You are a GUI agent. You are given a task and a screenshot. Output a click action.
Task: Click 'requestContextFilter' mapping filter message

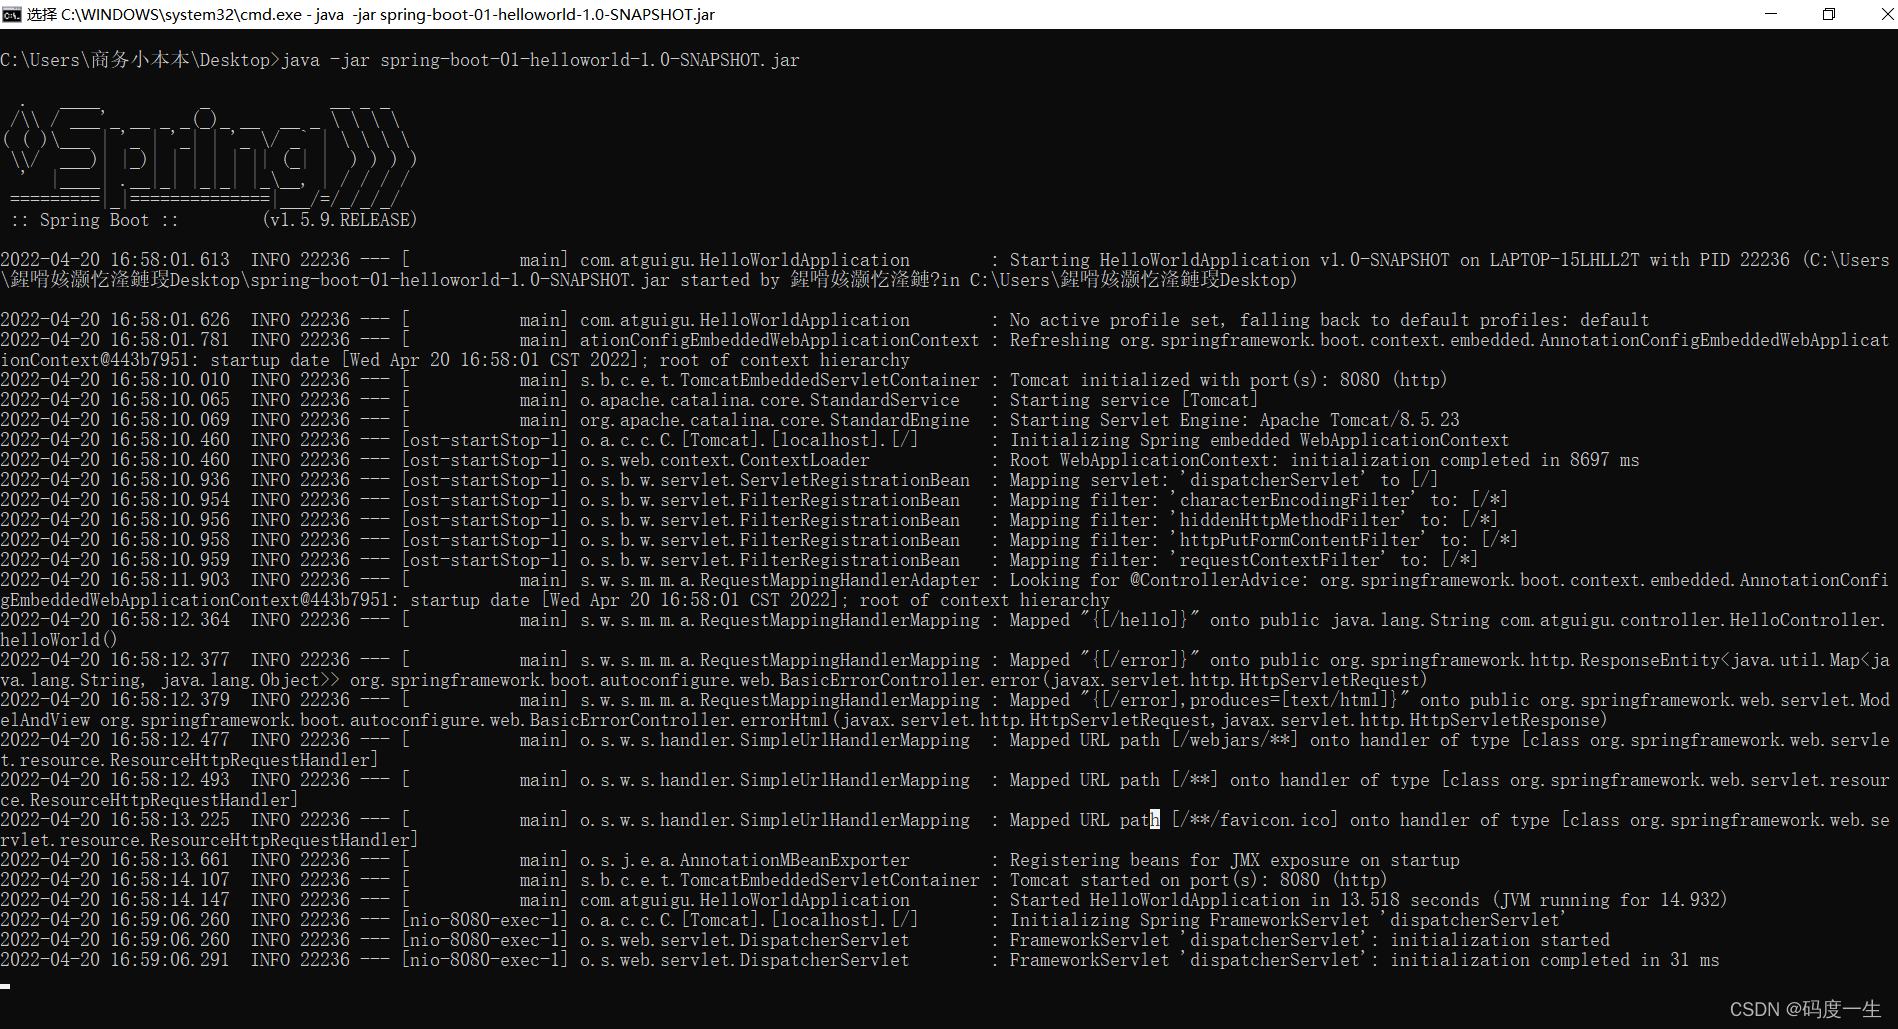(1244, 560)
